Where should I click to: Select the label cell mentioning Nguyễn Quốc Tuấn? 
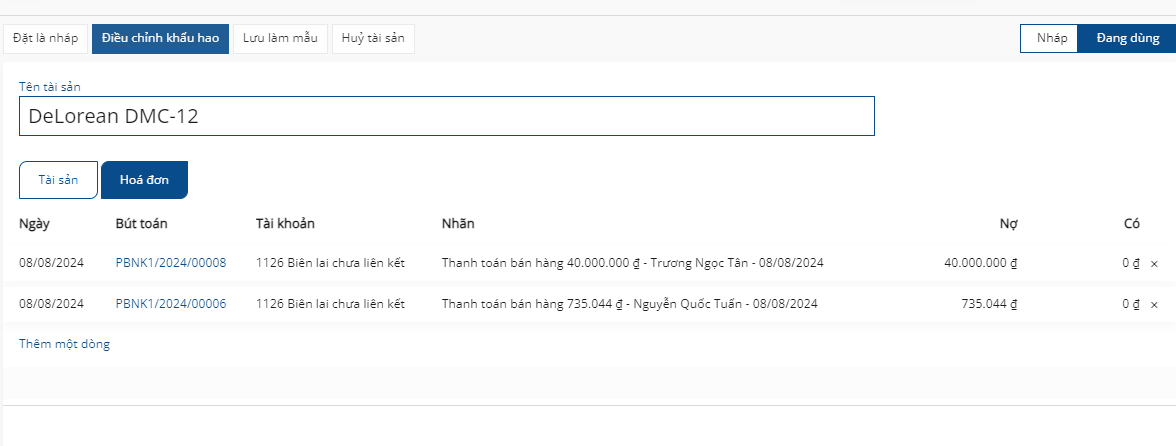(629, 304)
